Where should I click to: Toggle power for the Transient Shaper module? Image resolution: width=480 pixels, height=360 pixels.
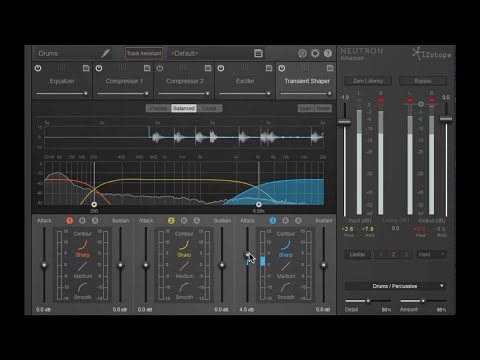(x=282, y=68)
